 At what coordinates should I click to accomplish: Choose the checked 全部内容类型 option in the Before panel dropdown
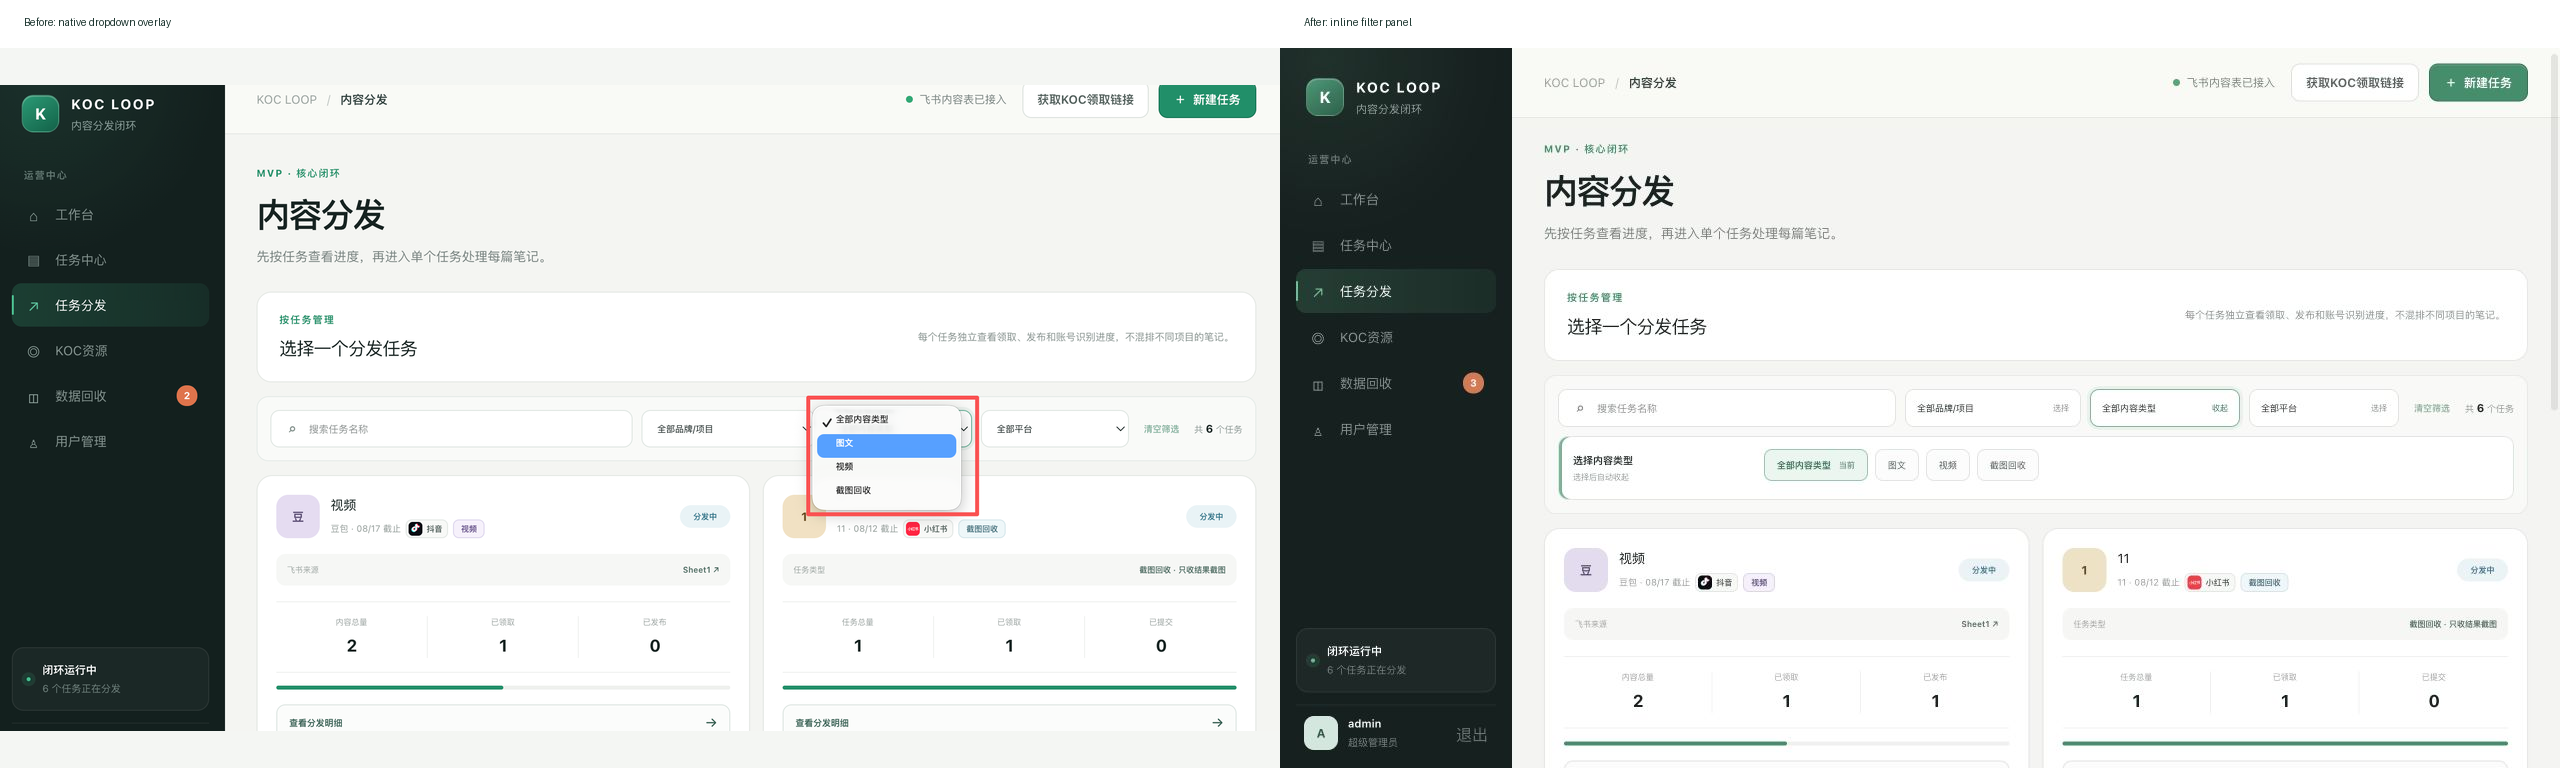(x=886, y=420)
